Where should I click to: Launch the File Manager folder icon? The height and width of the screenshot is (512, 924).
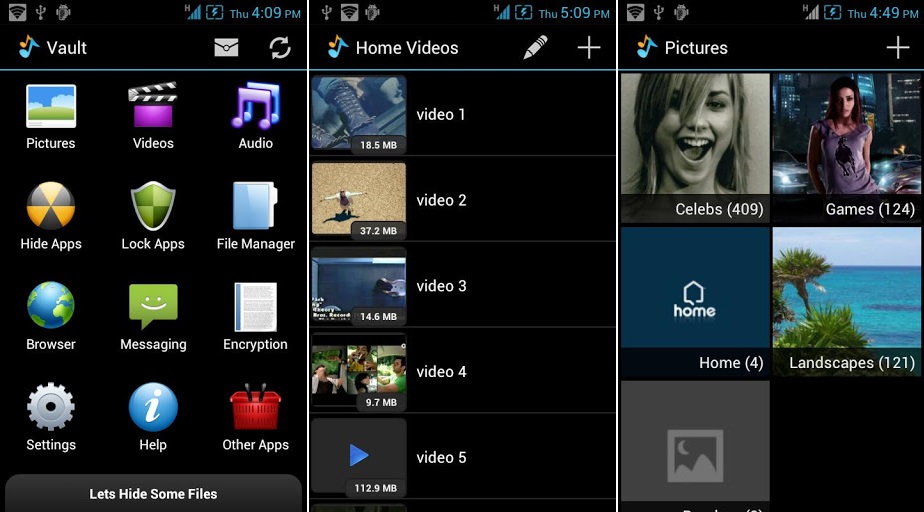255,205
